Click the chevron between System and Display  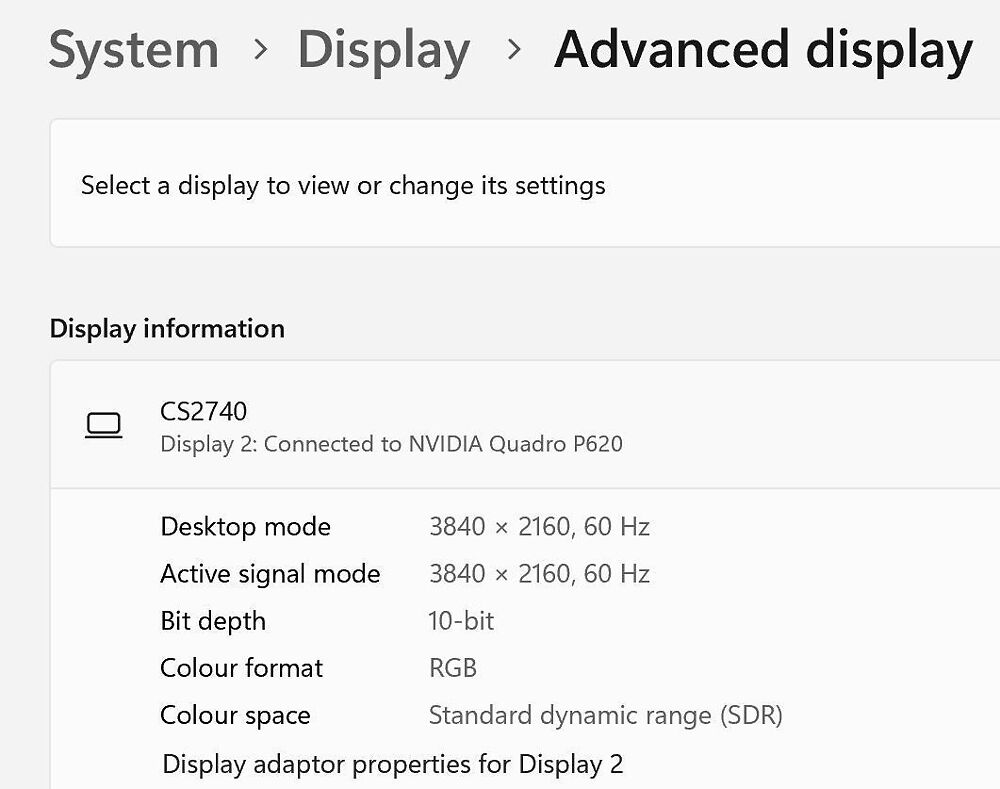coord(261,49)
